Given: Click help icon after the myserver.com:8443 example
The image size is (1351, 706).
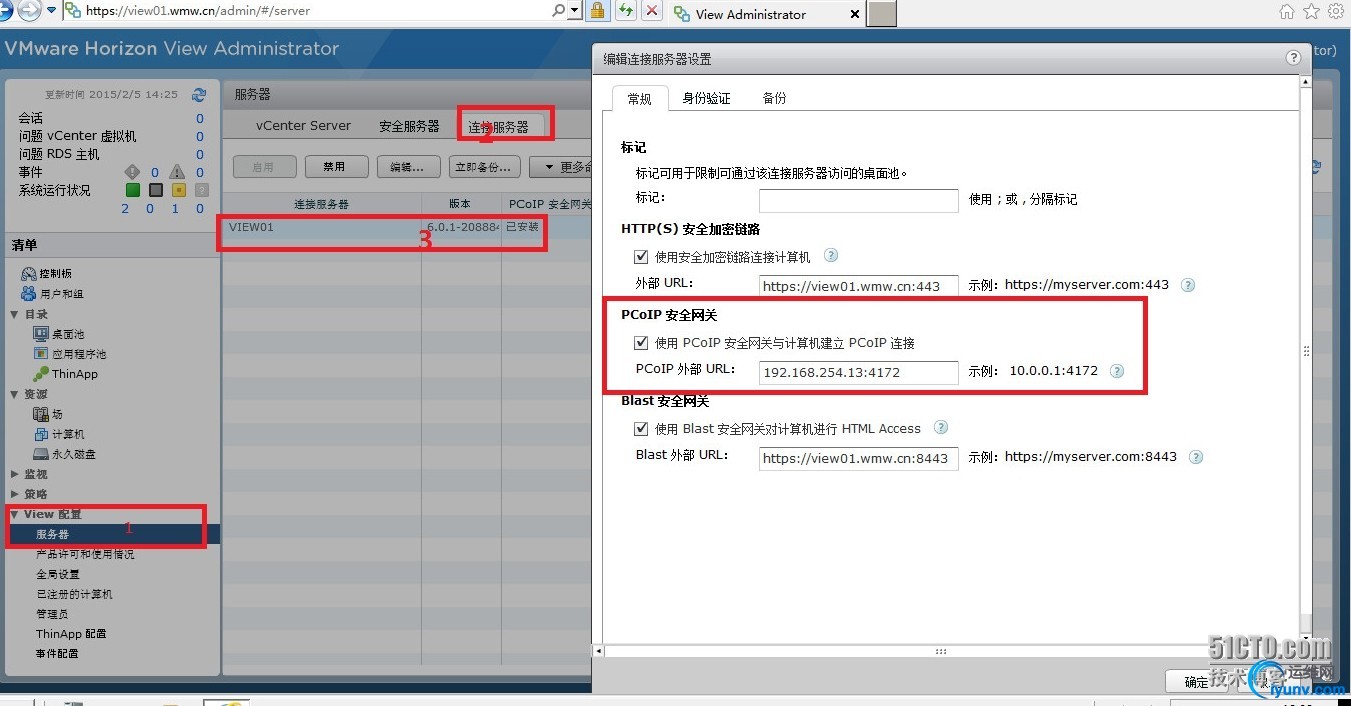Looking at the screenshot, I should click(1196, 457).
